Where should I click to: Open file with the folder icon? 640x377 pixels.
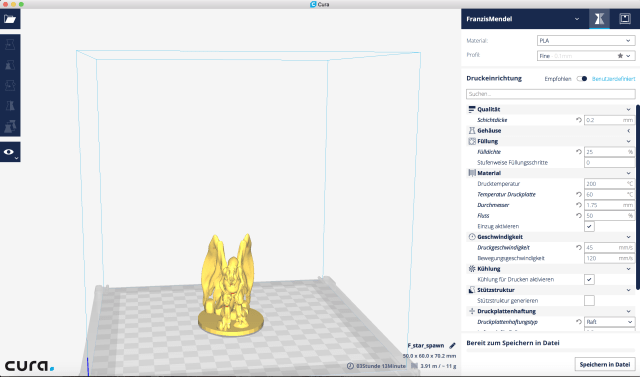point(10,19)
